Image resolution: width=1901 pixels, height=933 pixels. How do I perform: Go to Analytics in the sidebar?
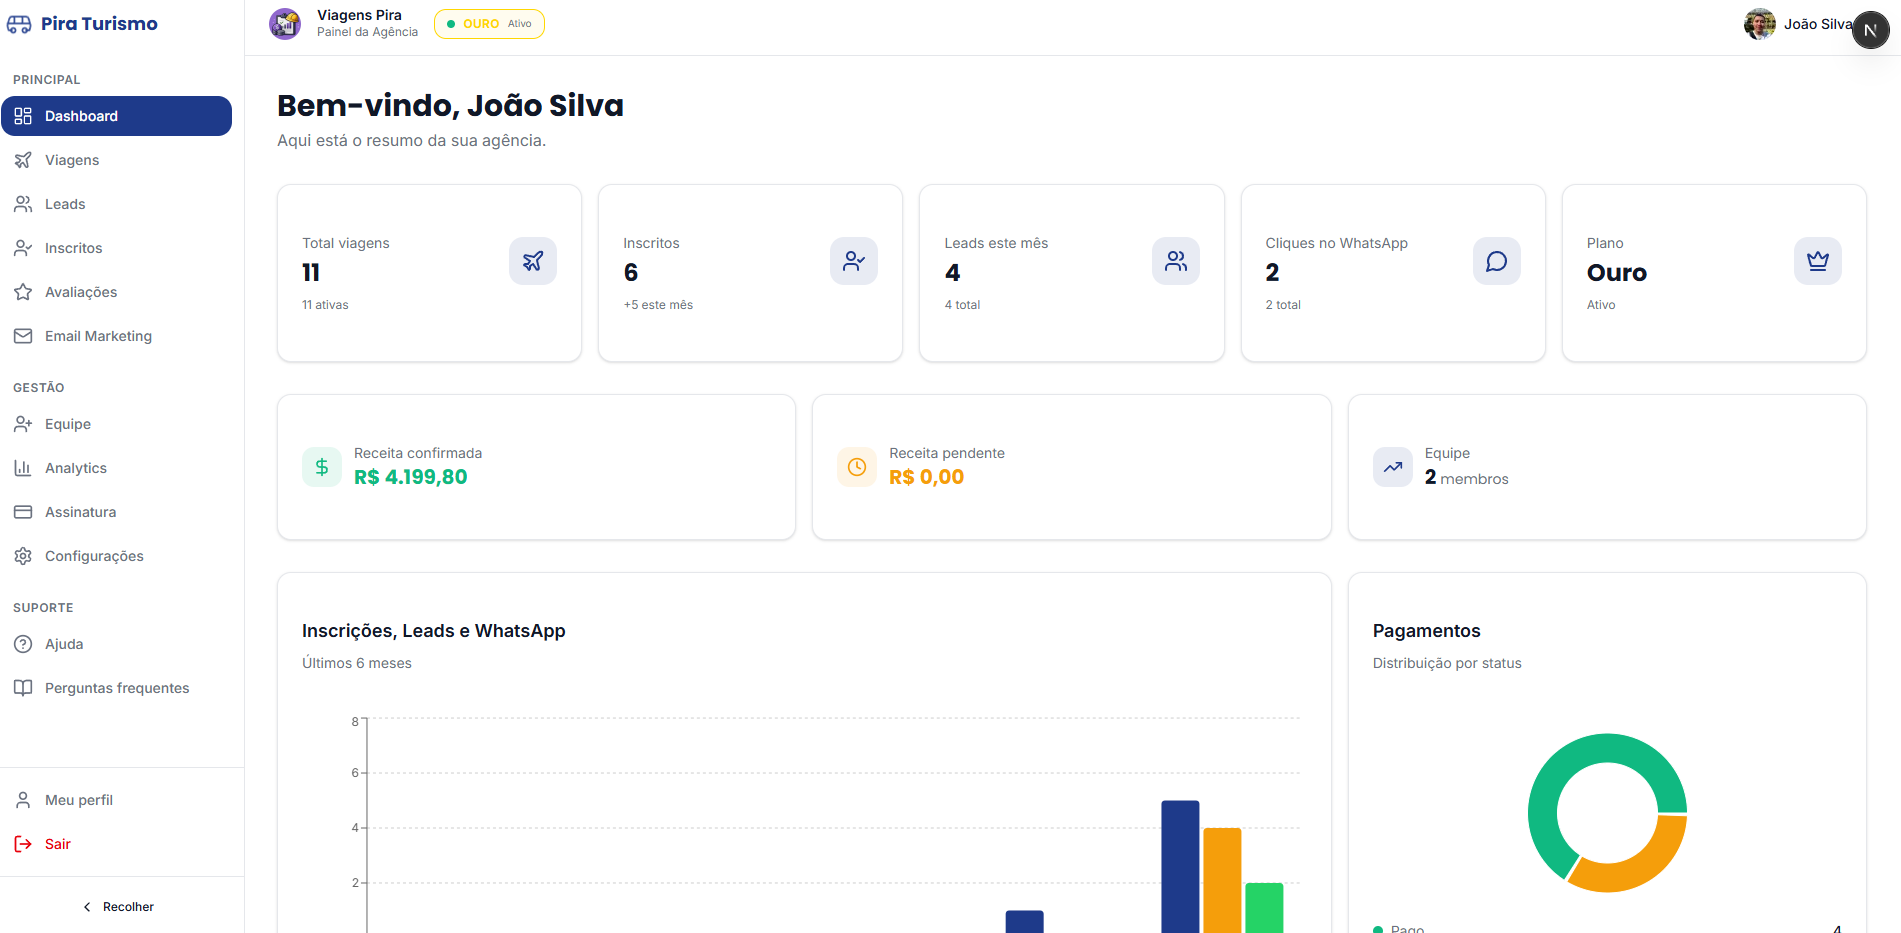pos(76,468)
